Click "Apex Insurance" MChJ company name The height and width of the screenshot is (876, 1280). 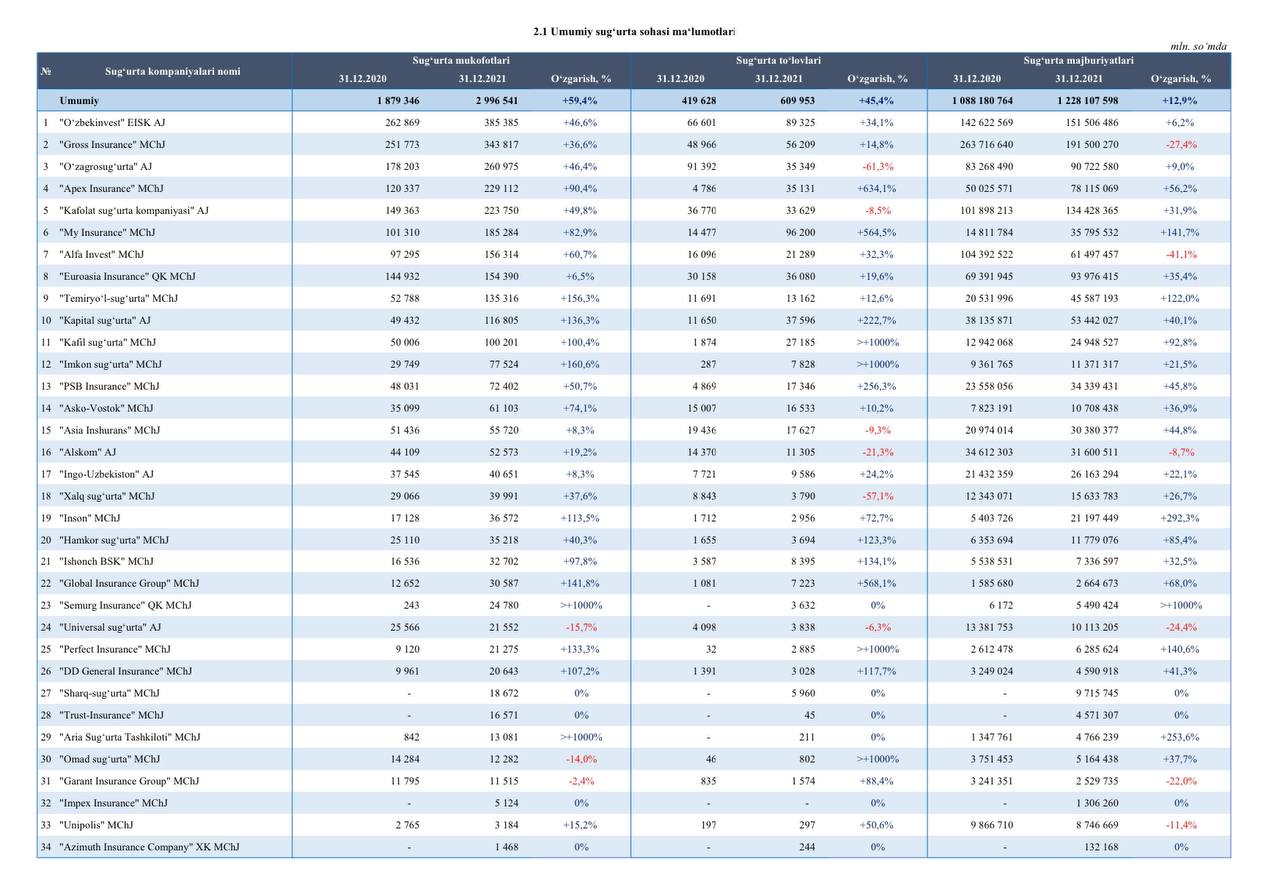pyautogui.click(x=111, y=189)
